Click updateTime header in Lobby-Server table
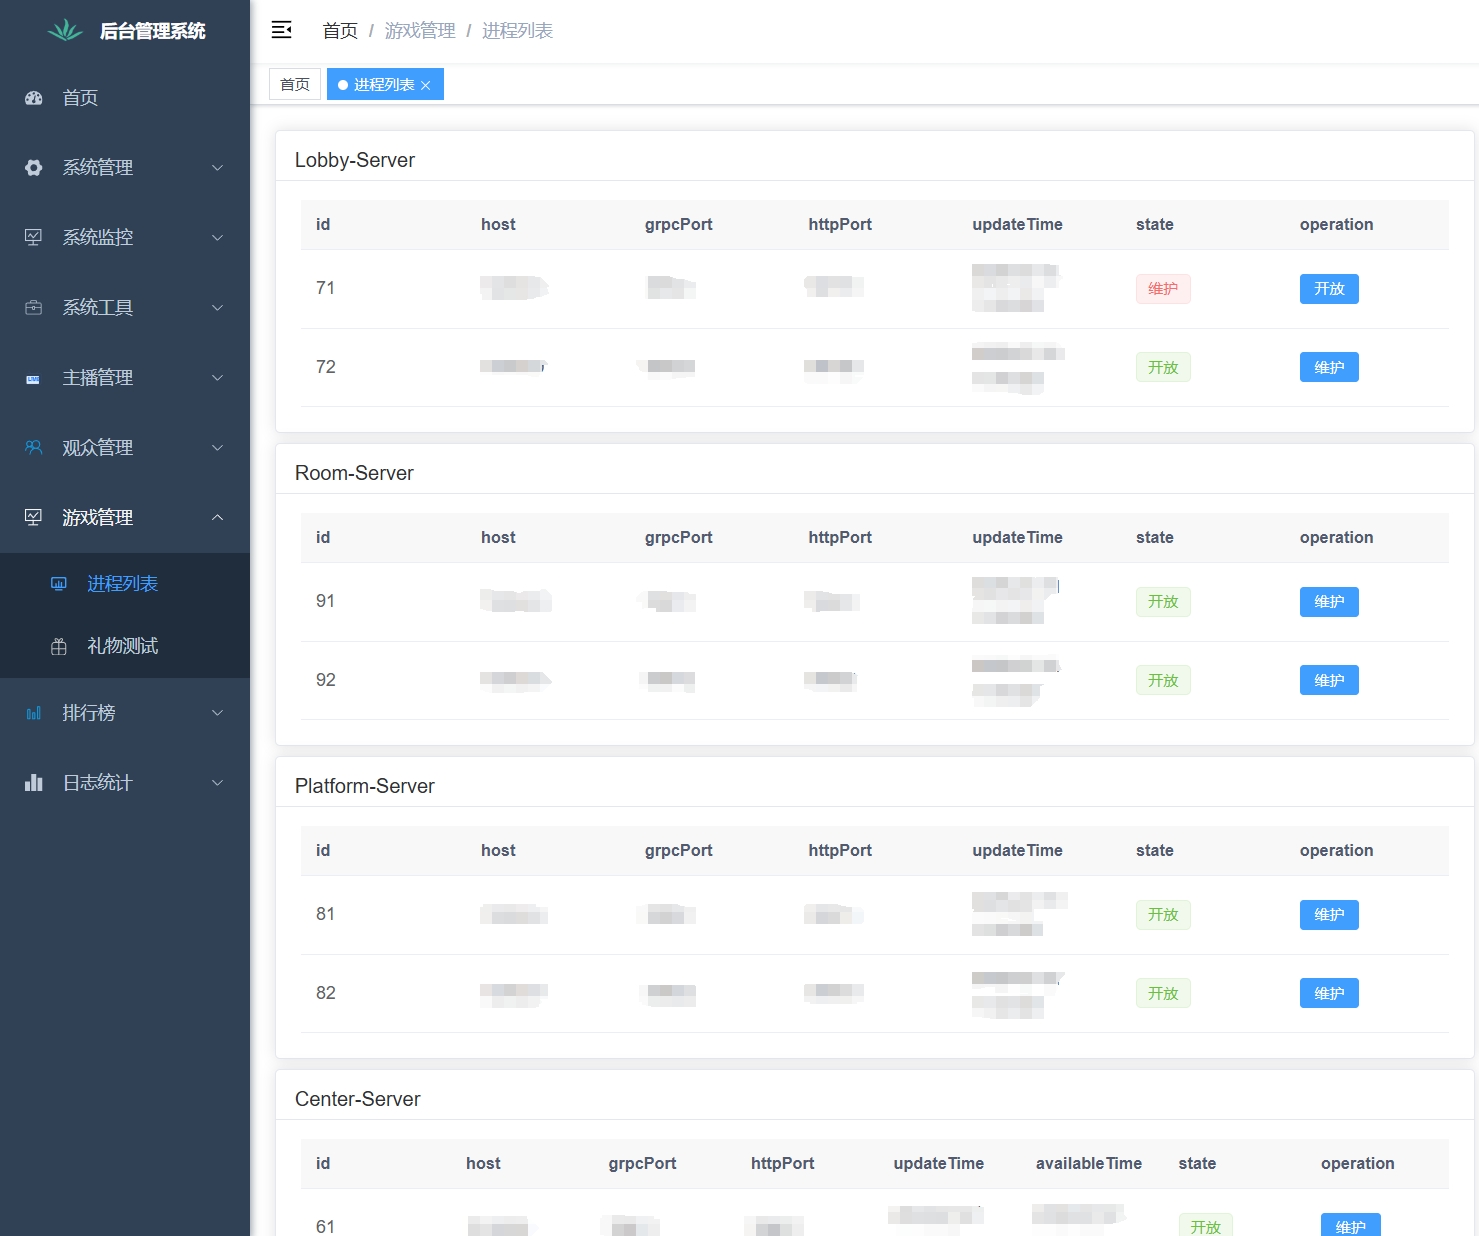Image resolution: width=1479 pixels, height=1236 pixels. 1017,224
